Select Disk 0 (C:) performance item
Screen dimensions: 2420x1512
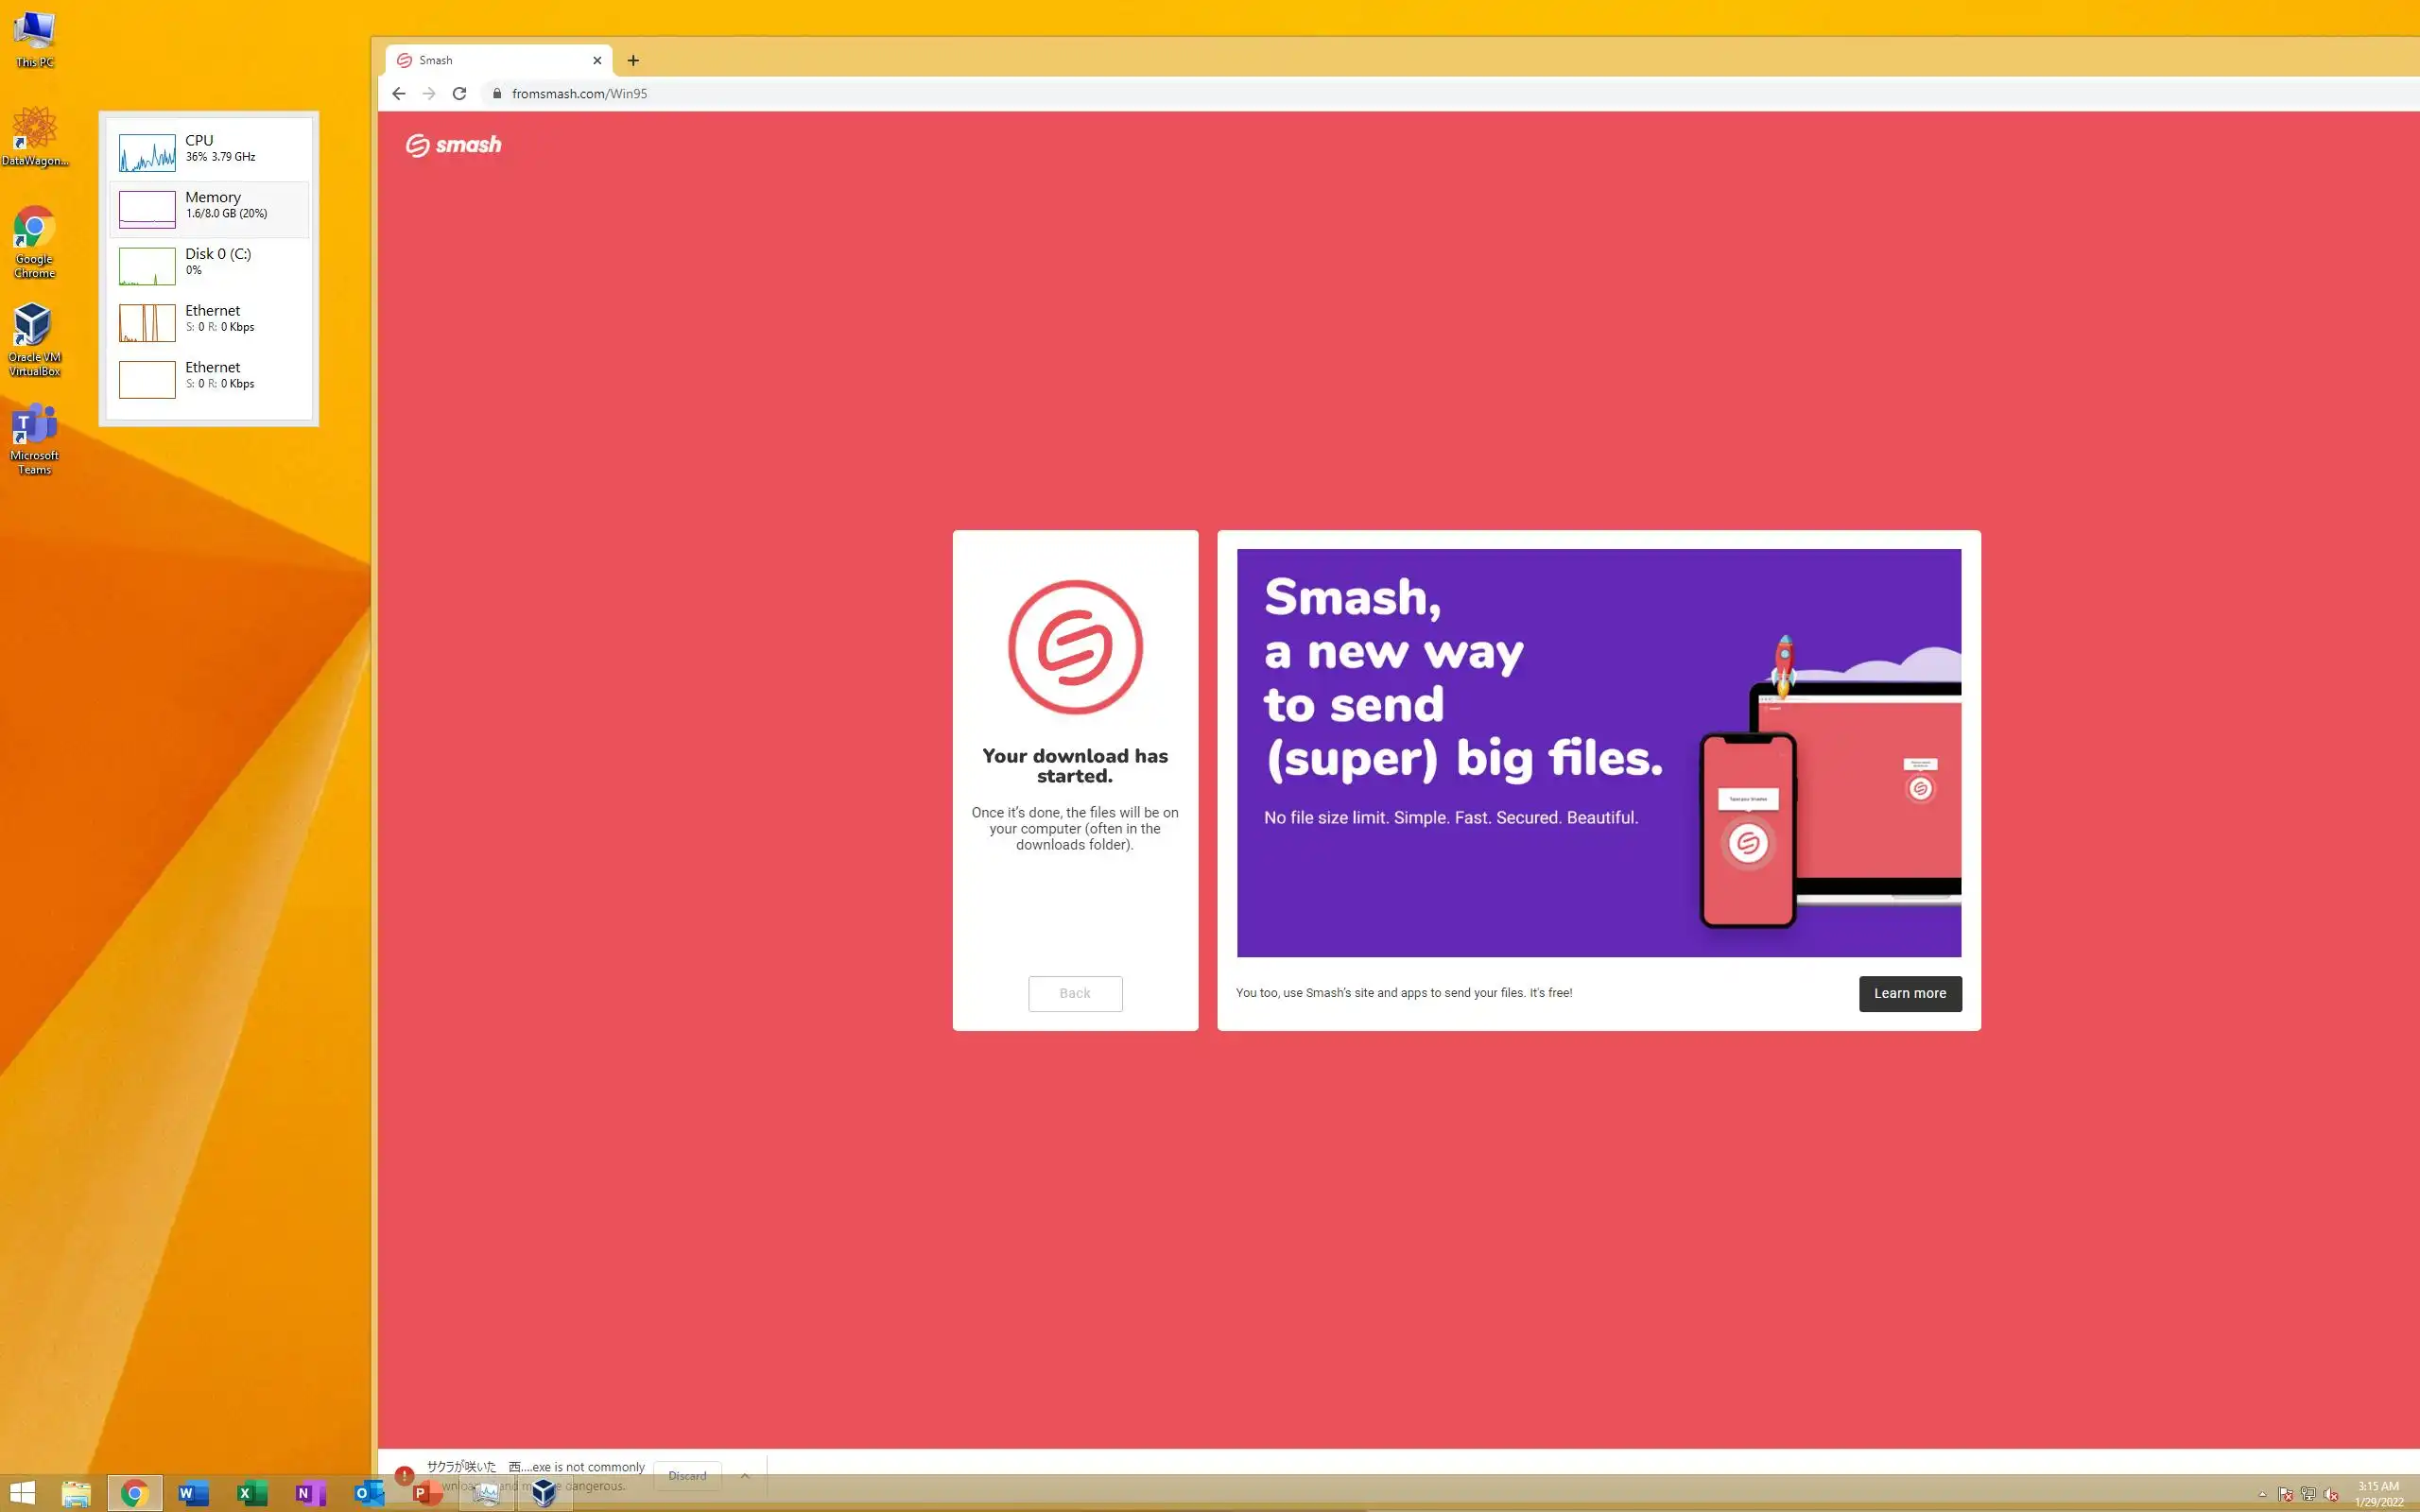[209, 265]
